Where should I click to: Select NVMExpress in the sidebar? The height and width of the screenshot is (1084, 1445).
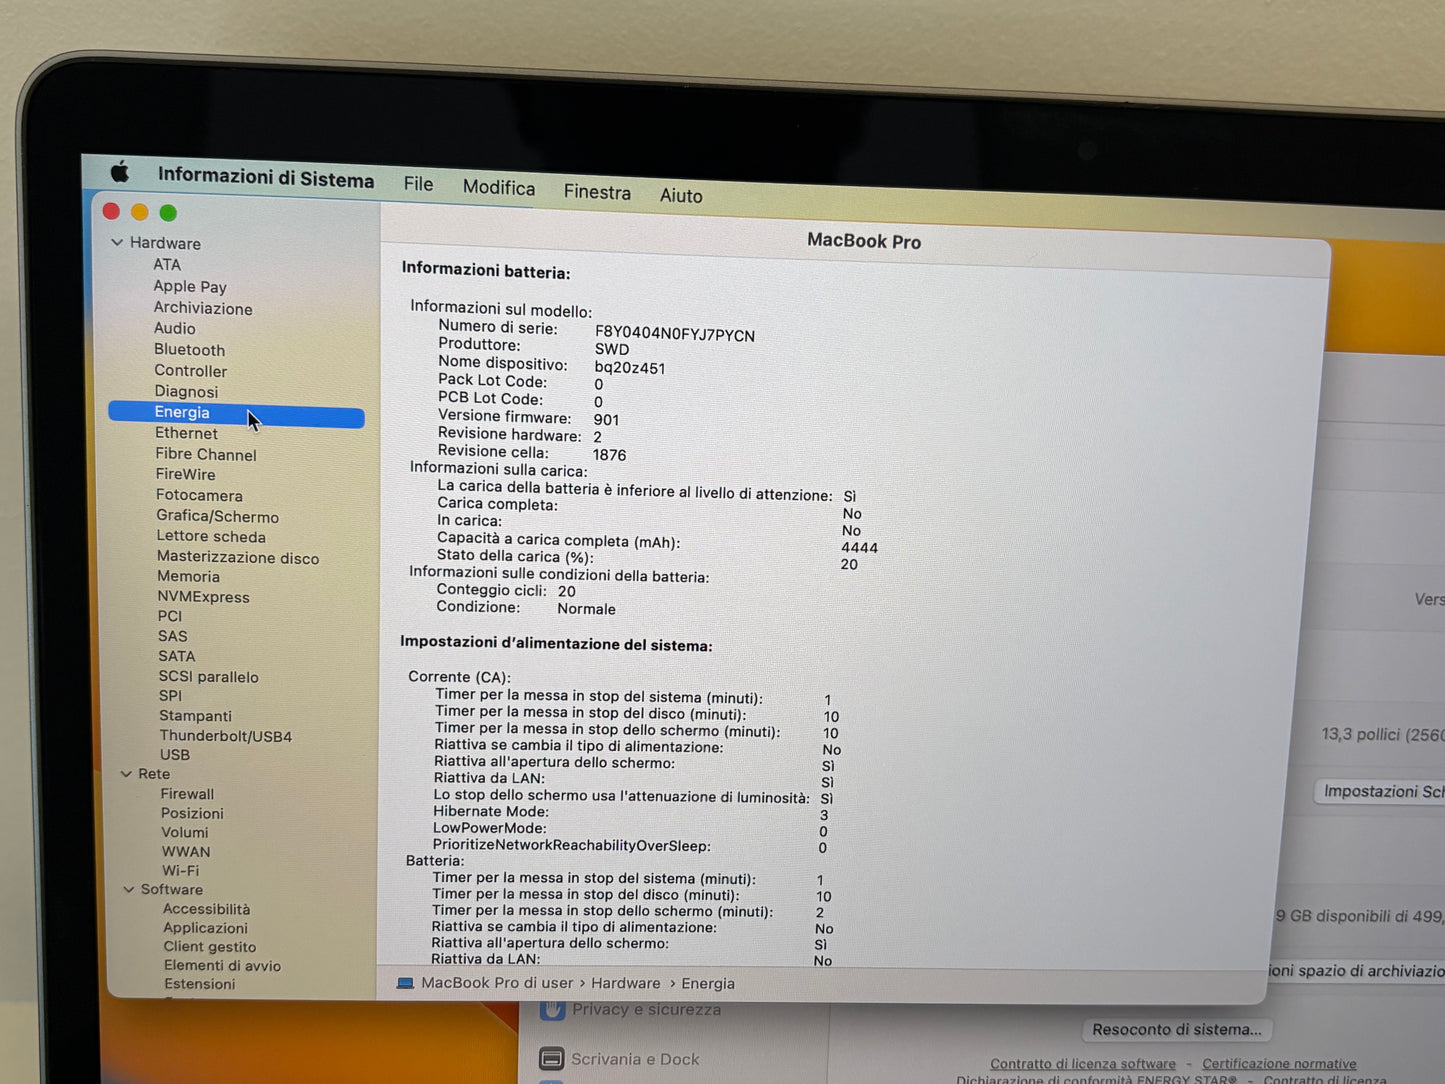coord(203,597)
